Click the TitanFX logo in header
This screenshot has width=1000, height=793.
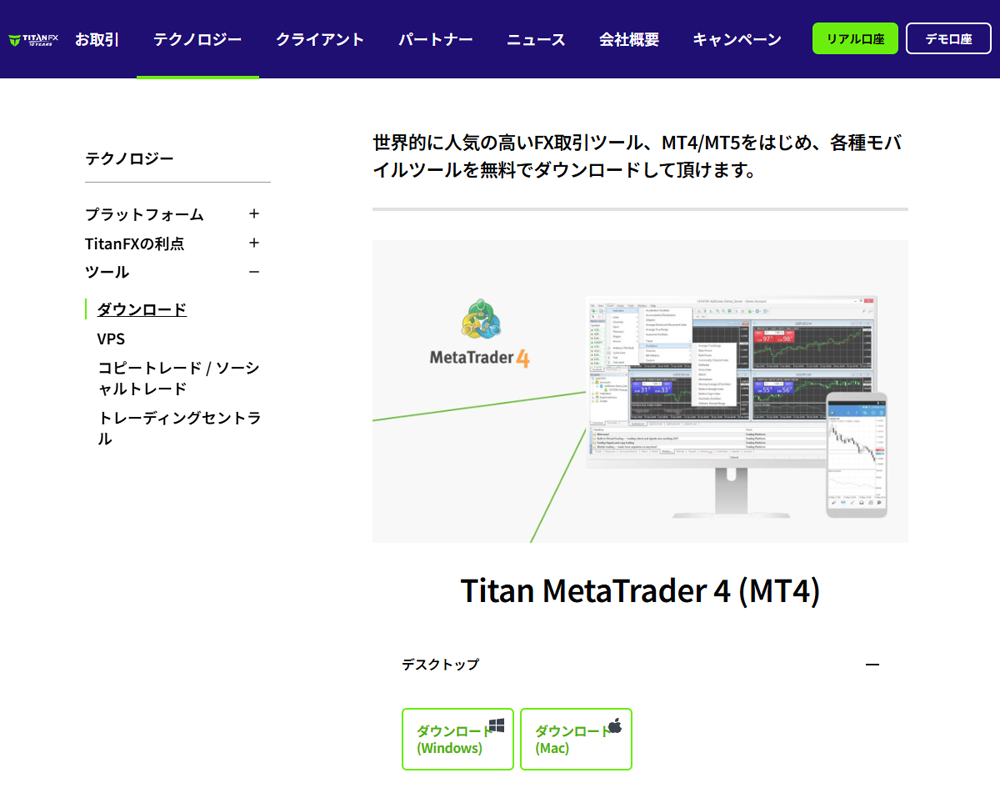(33, 40)
